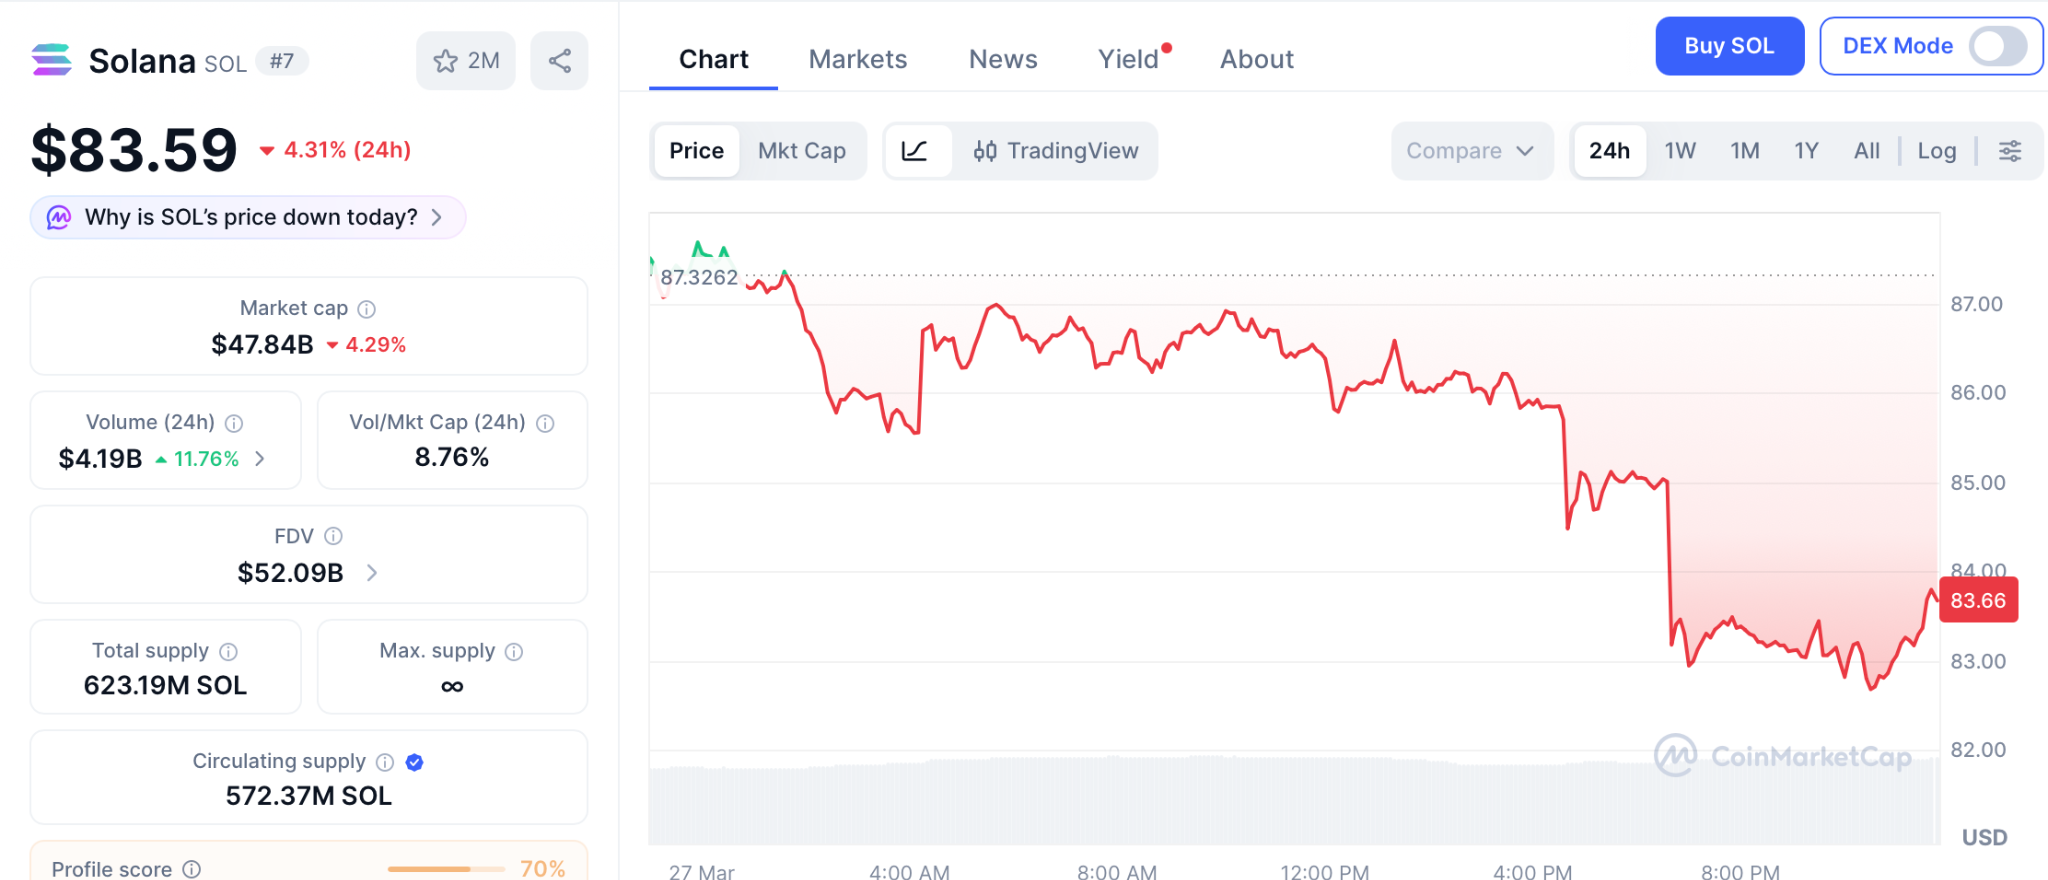The image size is (2048, 880).
Task: Open 'Why is SOL's price down today?'
Action: (248, 217)
